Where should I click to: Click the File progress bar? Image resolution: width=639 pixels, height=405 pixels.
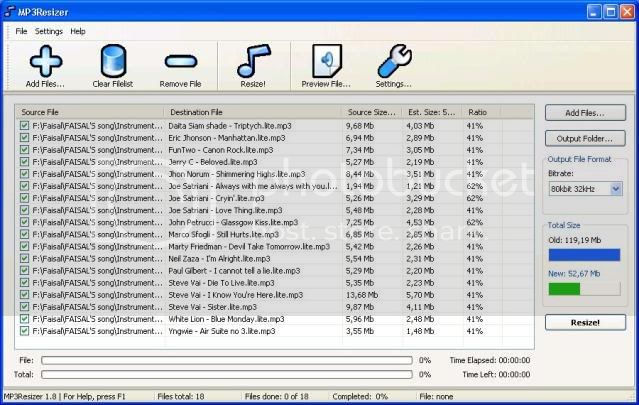[227, 360]
